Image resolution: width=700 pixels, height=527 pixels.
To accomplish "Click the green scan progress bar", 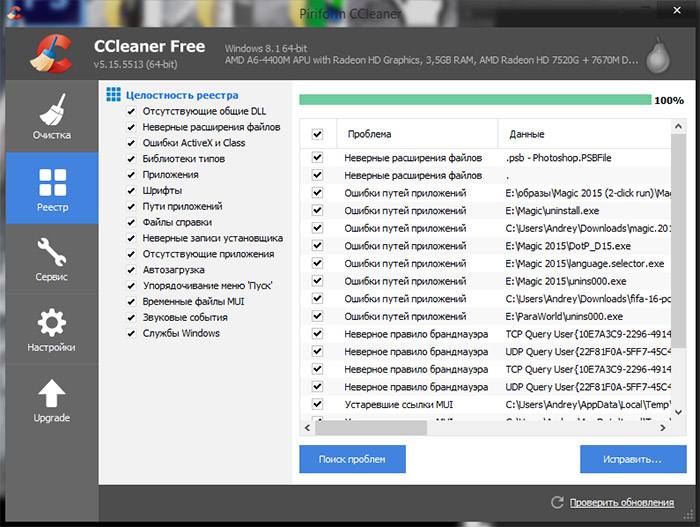I will (474, 100).
